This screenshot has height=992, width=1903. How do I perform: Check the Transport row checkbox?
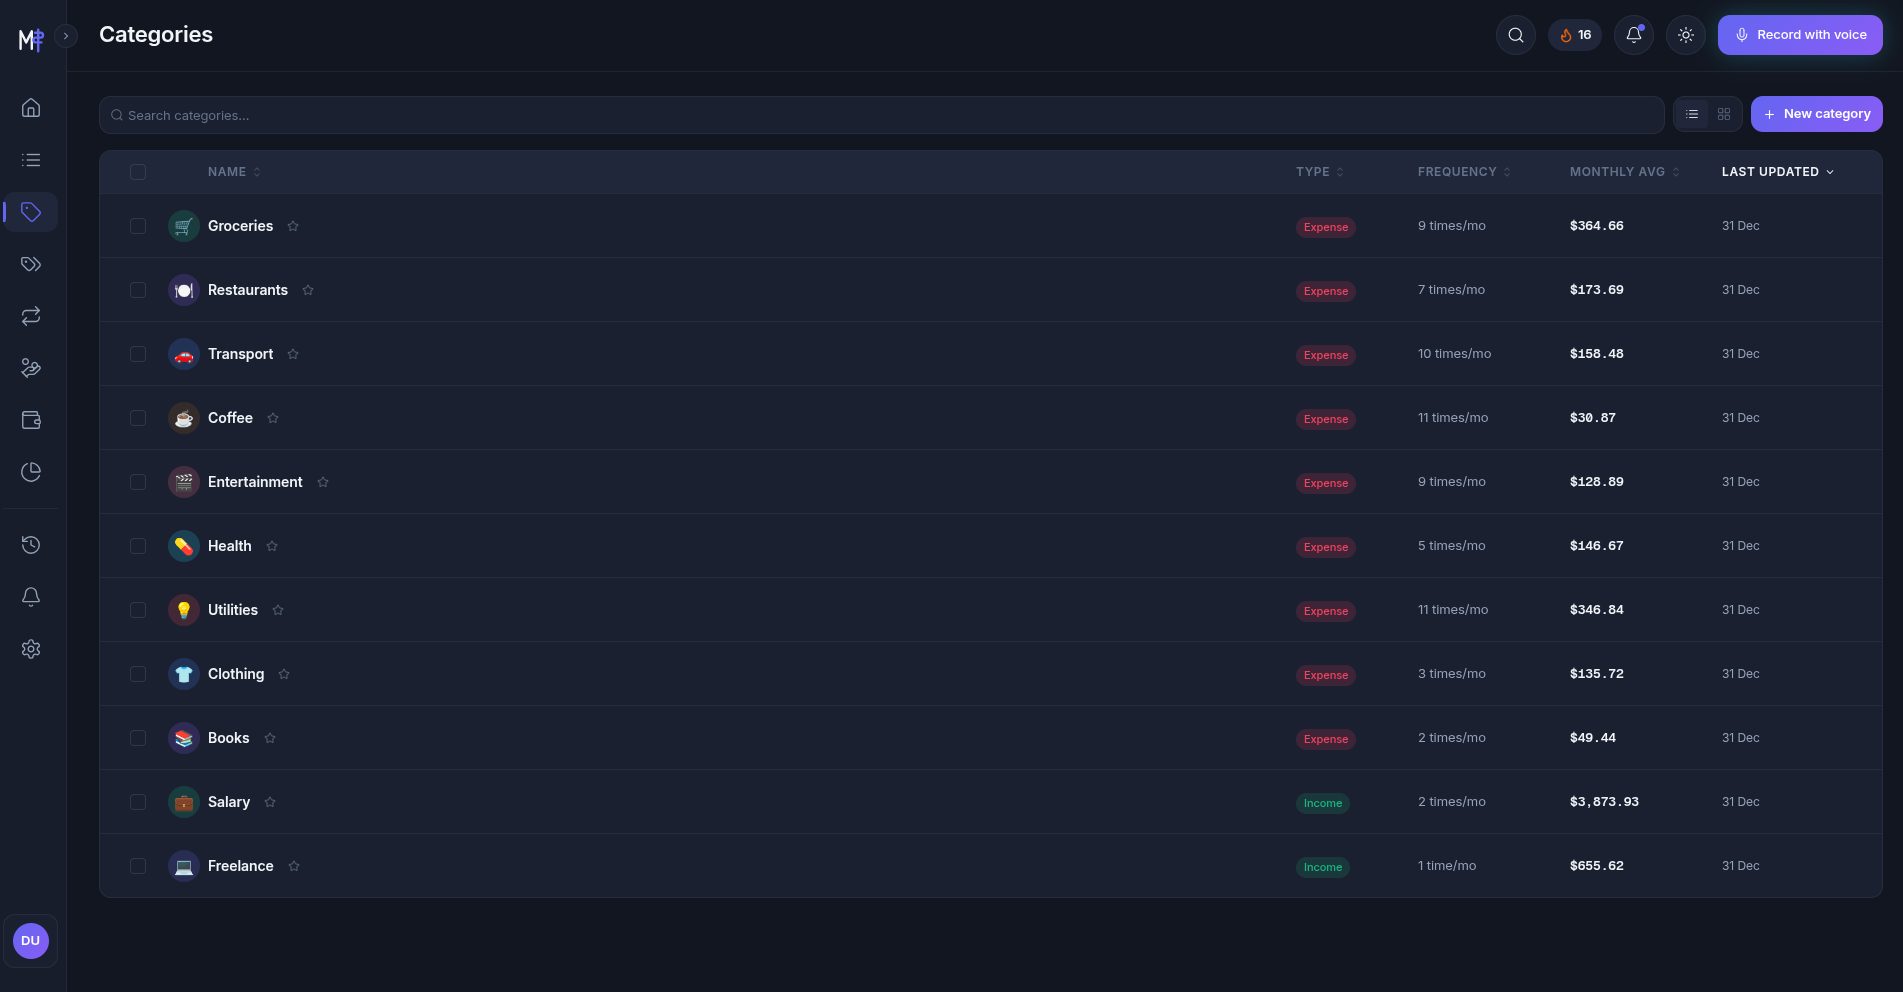(x=138, y=354)
